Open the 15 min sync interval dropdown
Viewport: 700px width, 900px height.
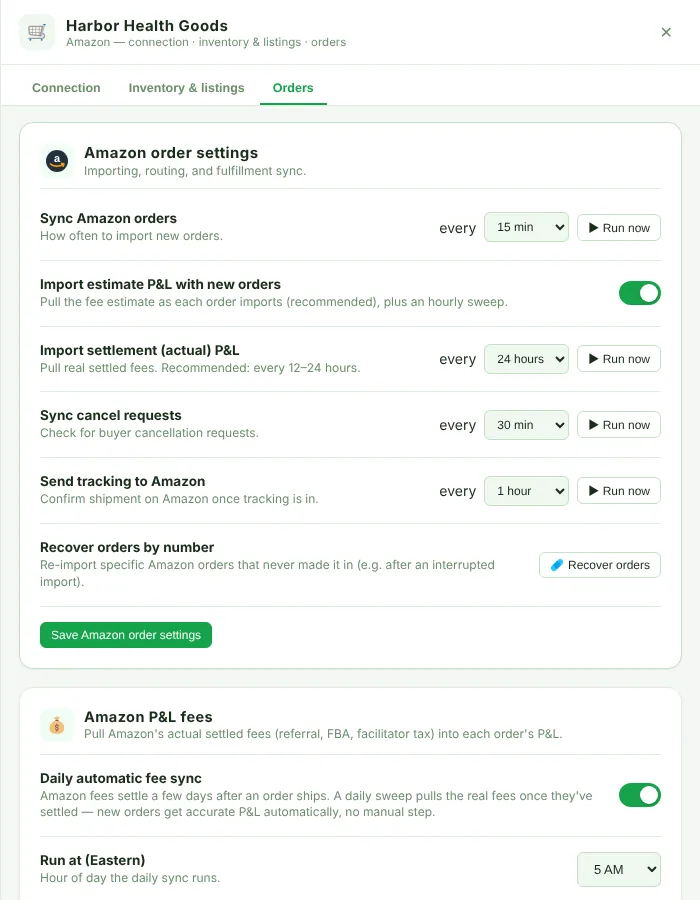point(526,227)
